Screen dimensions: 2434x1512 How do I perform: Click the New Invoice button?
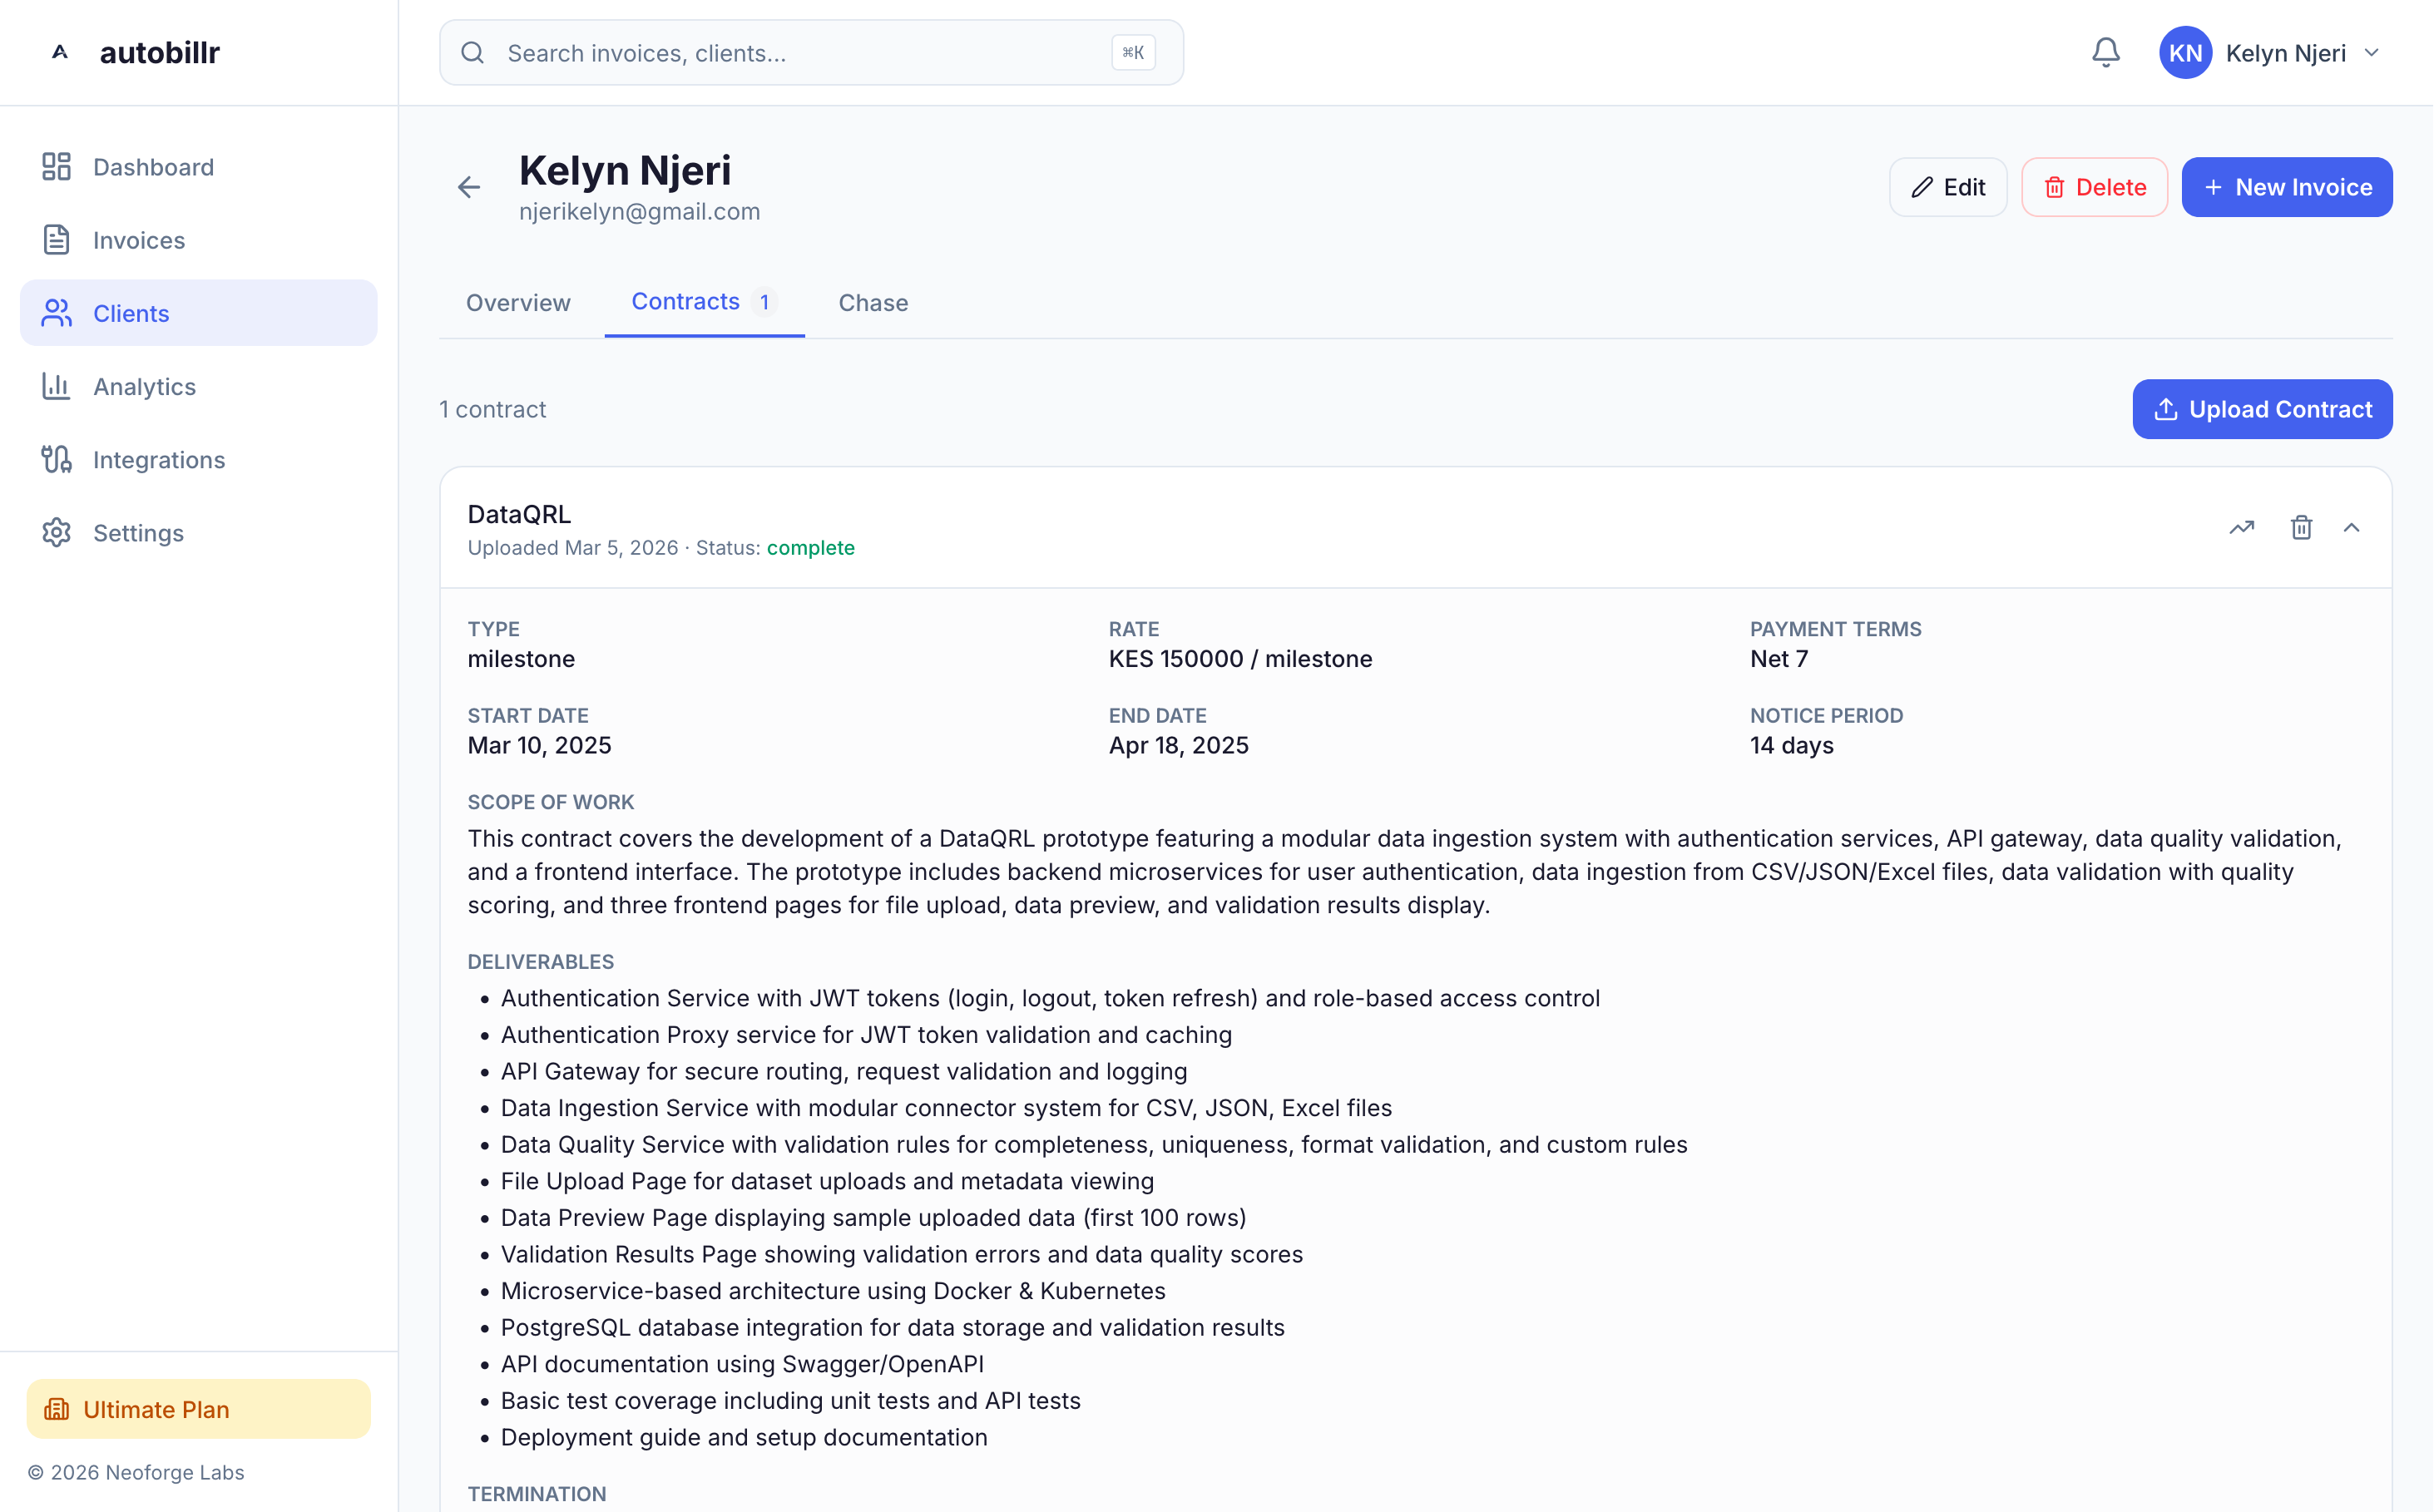2286,187
